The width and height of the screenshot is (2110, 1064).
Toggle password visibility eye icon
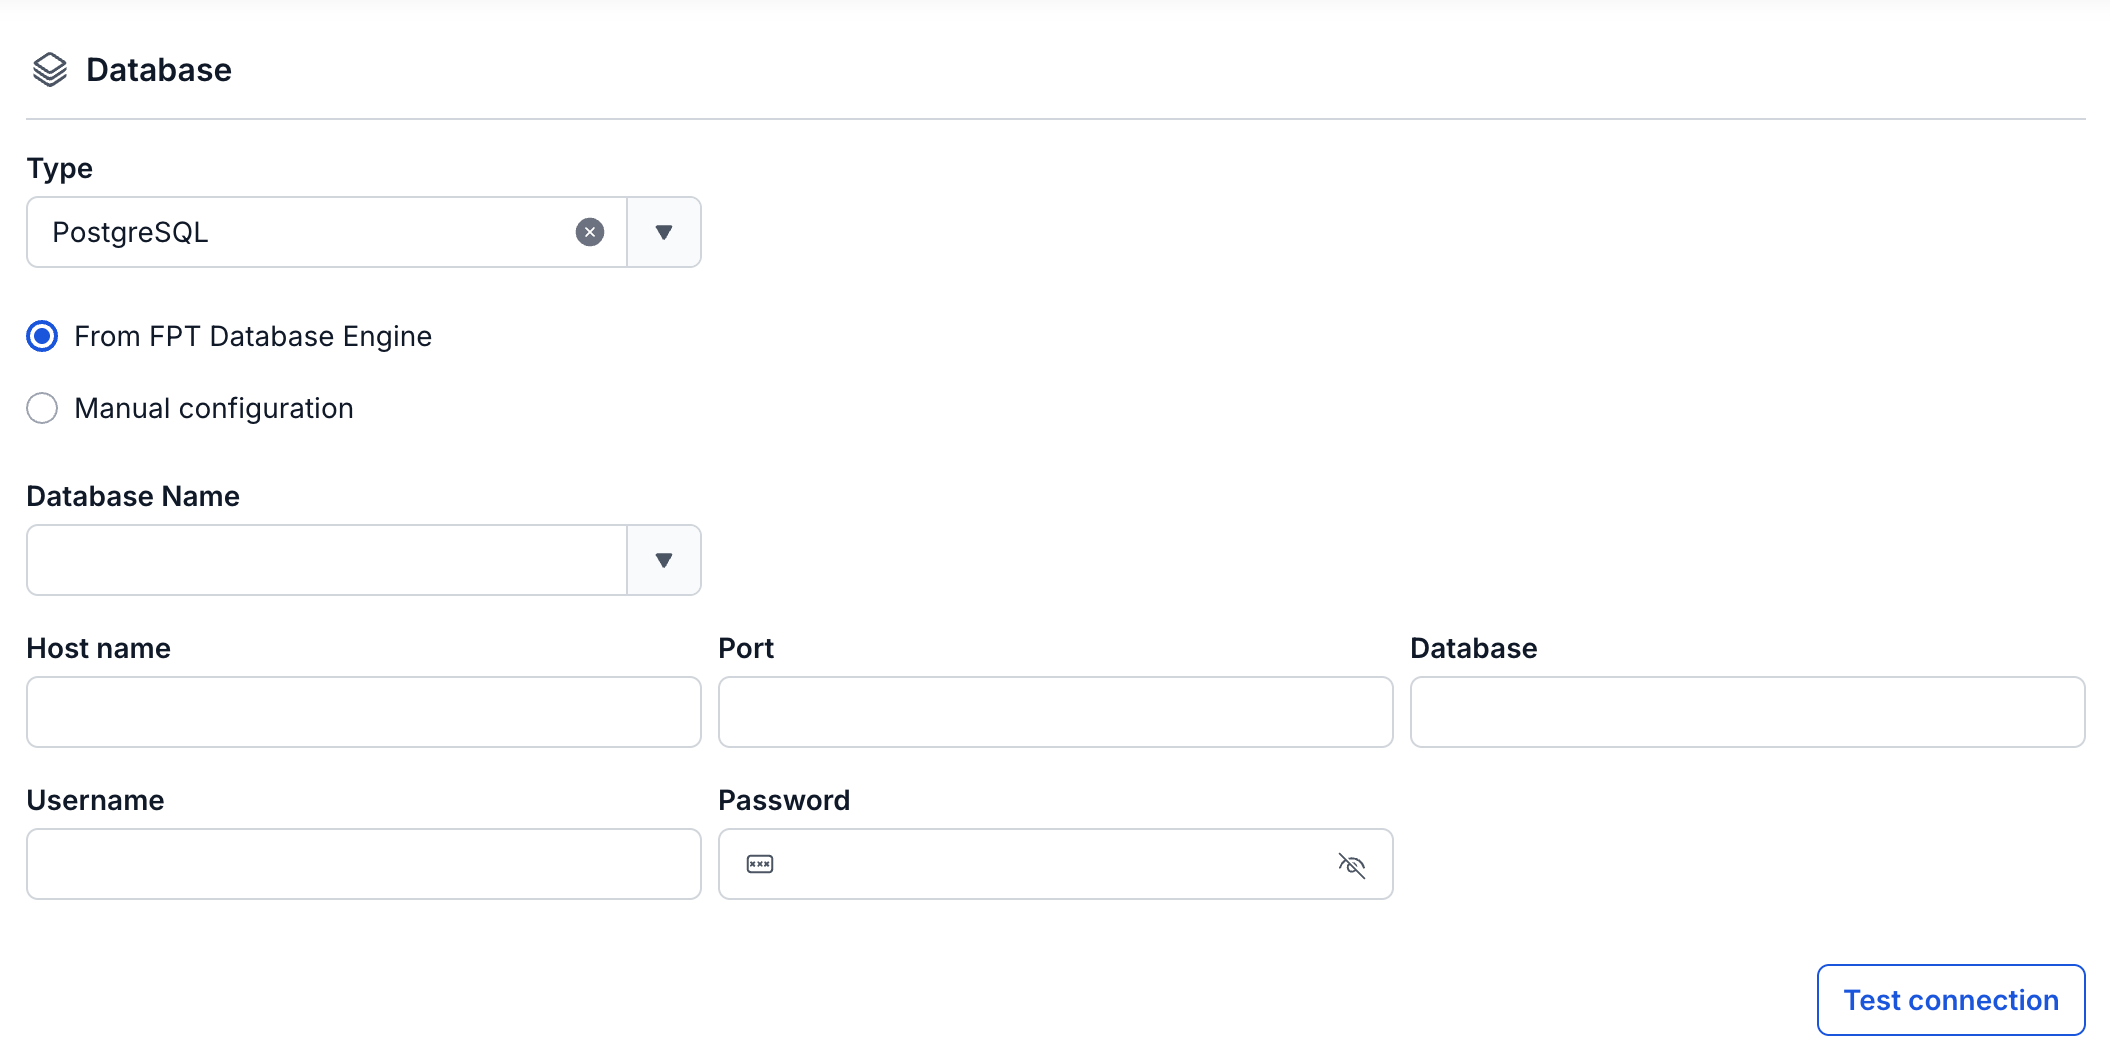1352,864
